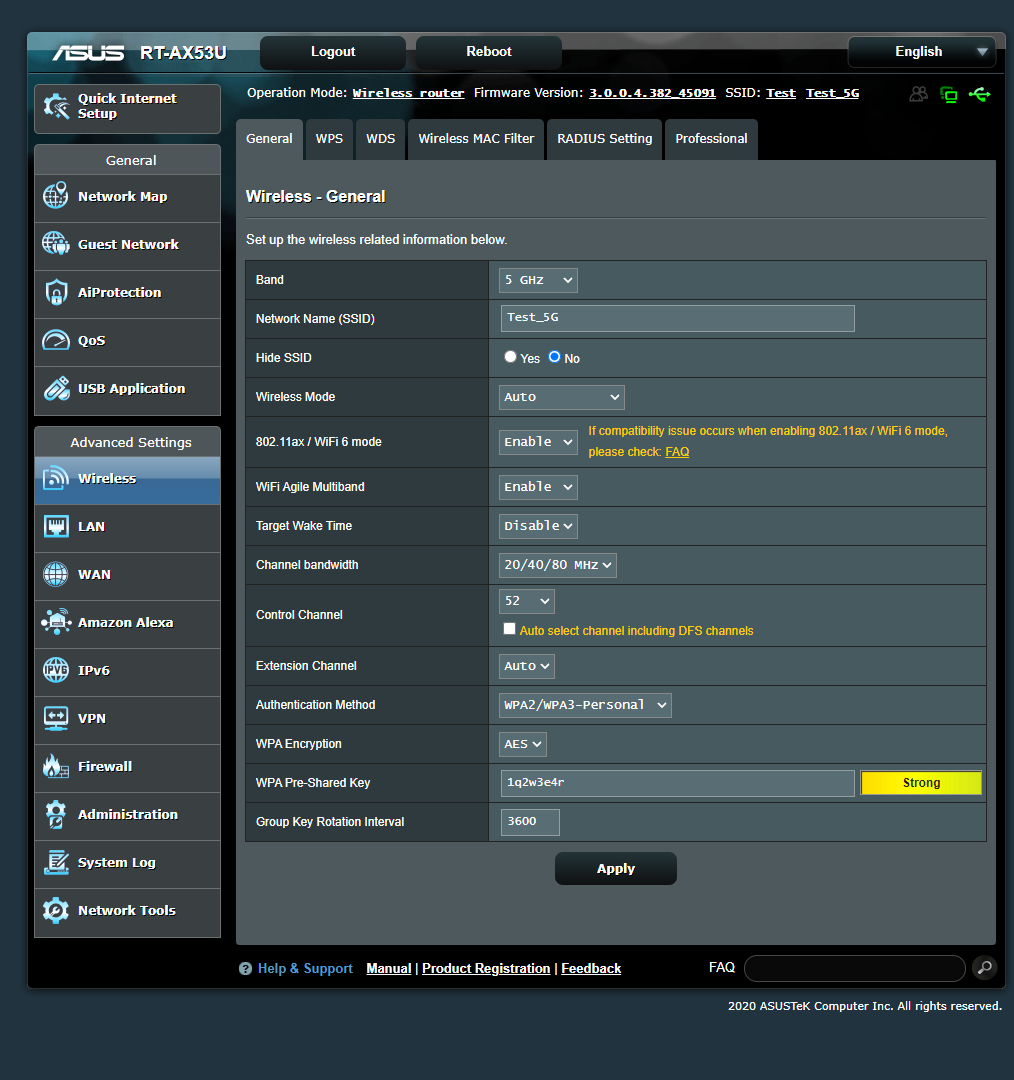Enable auto select channel including DFS channels
The width and height of the screenshot is (1014, 1080).
[509, 628]
